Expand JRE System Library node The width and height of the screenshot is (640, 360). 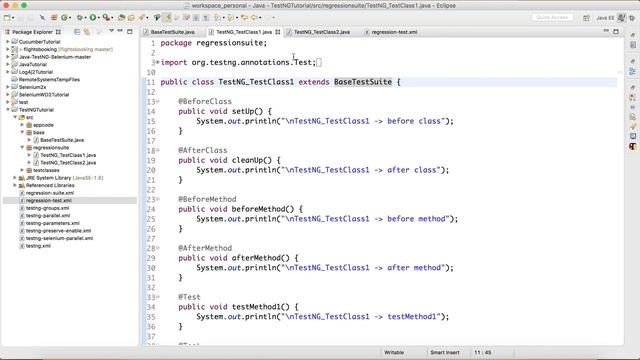point(15,178)
